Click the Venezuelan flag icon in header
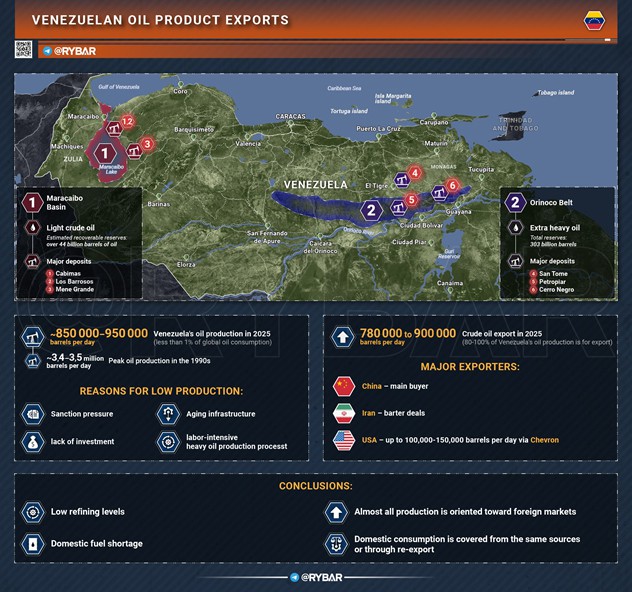 (x=594, y=20)
